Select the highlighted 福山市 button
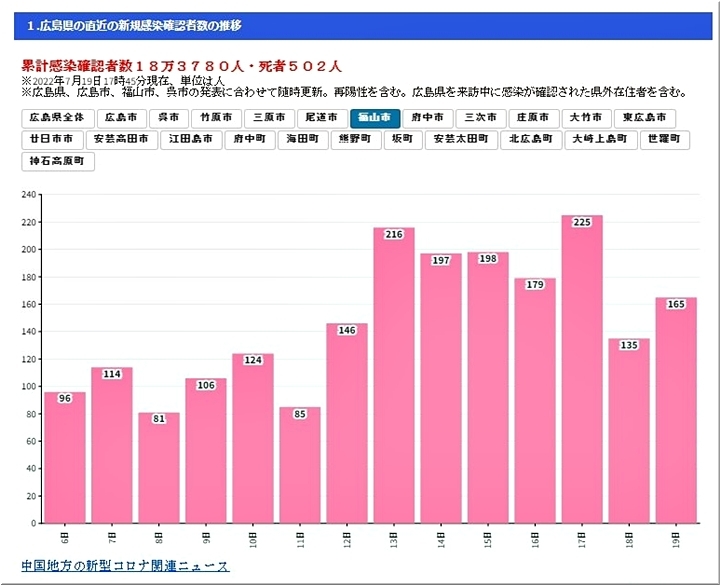 [375, 118]
